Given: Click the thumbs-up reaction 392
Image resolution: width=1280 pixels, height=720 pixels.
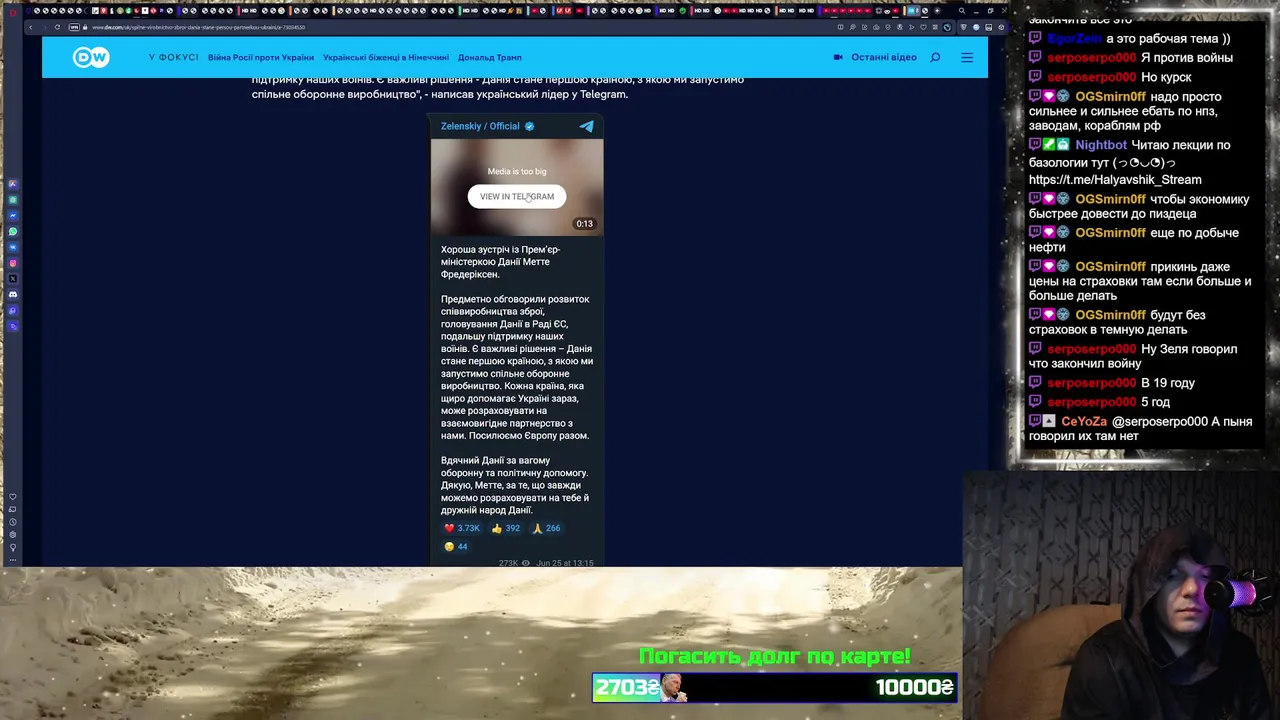Looking at the screenshot, I should (505, 528).
